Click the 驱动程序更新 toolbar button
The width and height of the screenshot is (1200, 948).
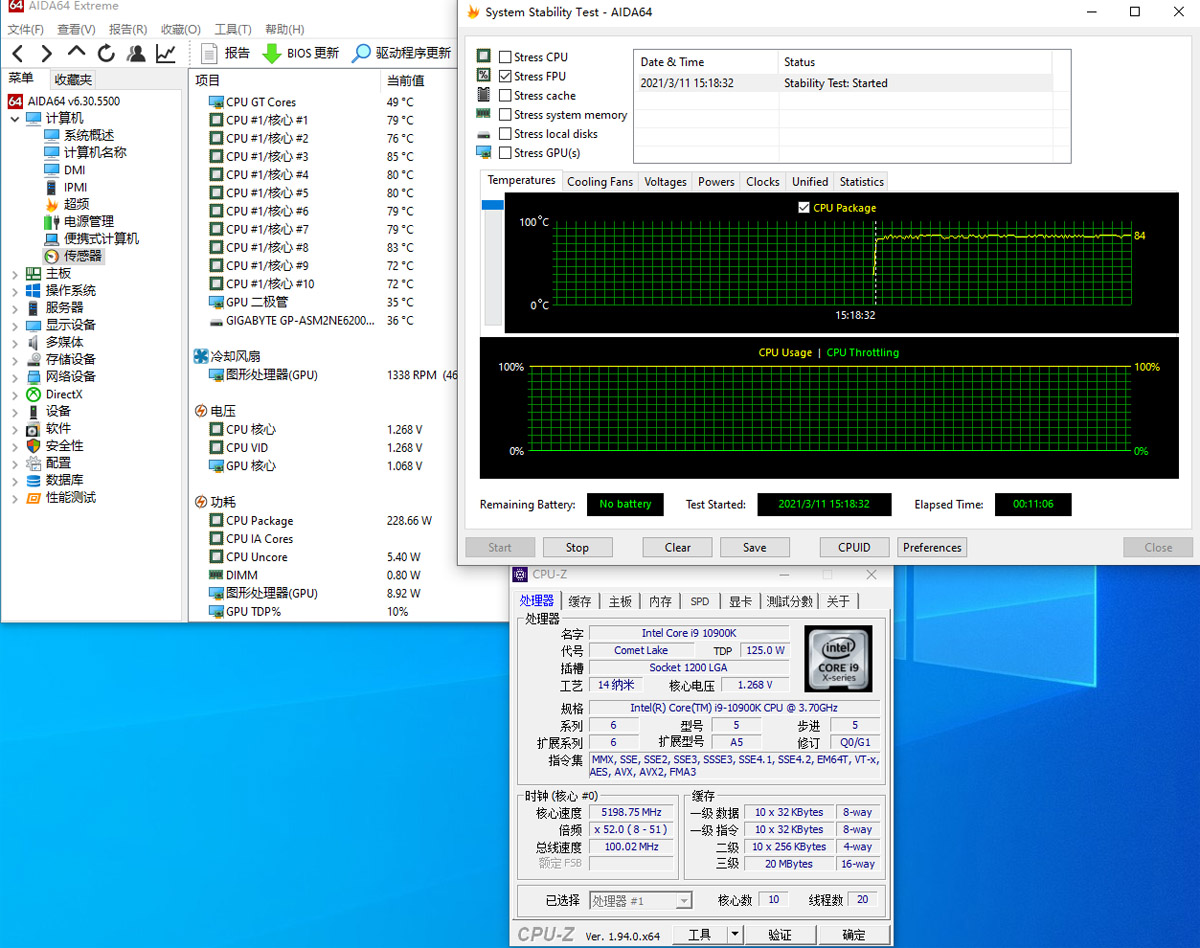click(x=402, y=53)
